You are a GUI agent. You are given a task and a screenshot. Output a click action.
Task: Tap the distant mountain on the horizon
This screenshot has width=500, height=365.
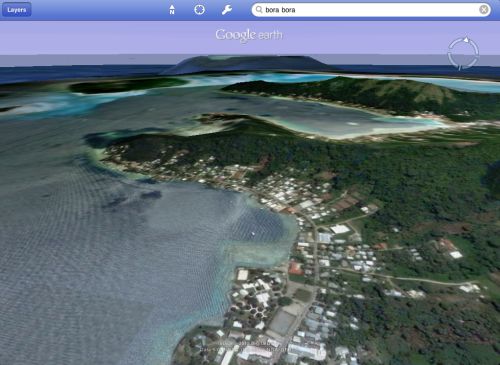pyautogui.click(x=248, y=64)
